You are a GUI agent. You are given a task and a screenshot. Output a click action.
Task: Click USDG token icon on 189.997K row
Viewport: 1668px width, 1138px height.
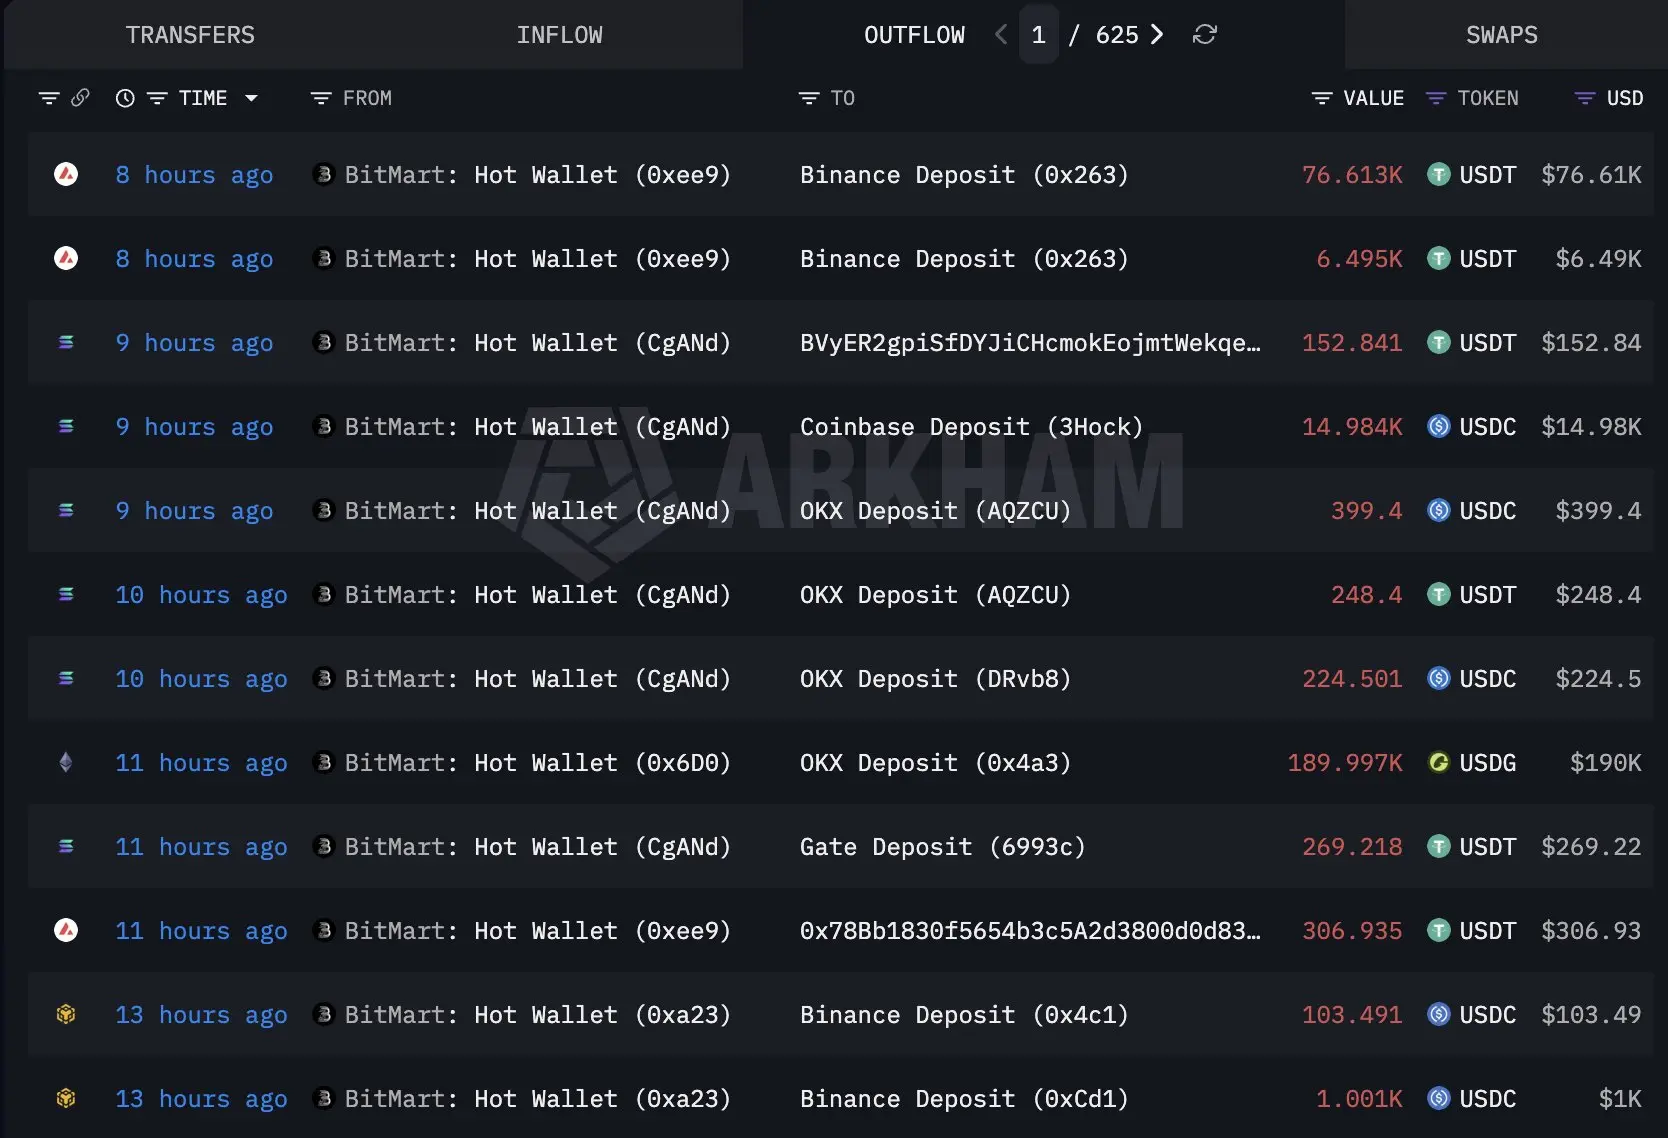click(x=1438, y=762)
